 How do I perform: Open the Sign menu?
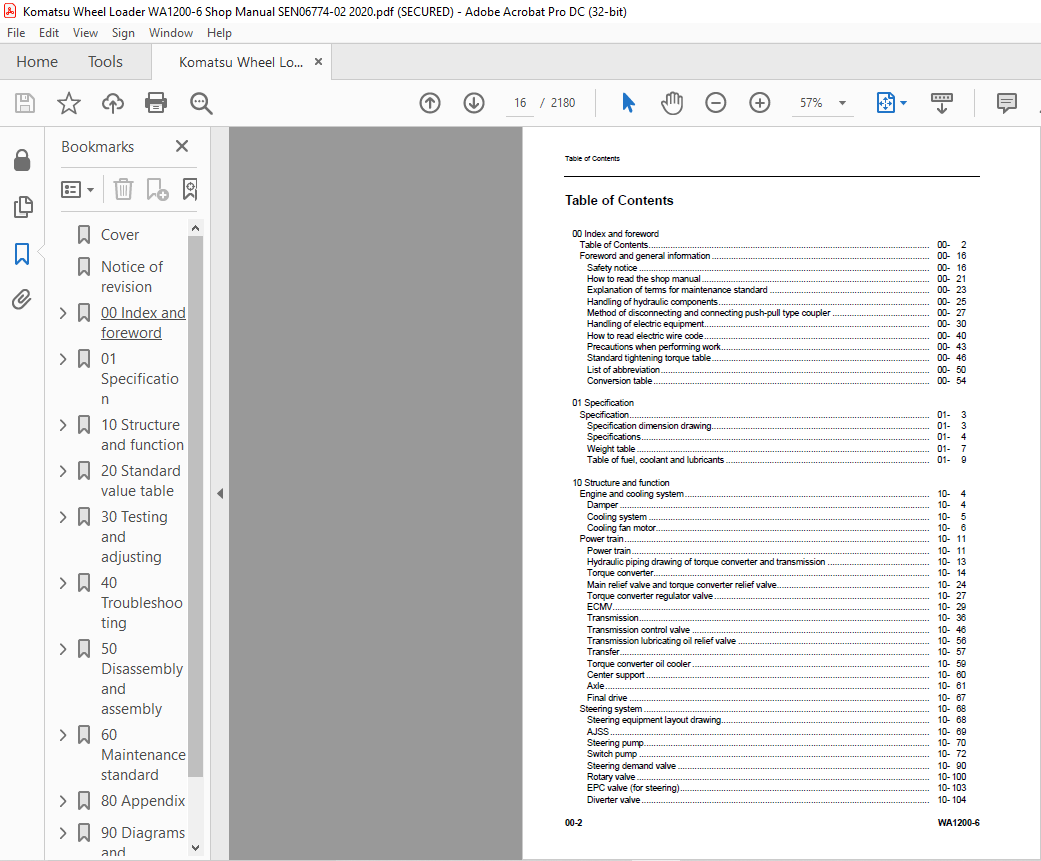point(123,33)
